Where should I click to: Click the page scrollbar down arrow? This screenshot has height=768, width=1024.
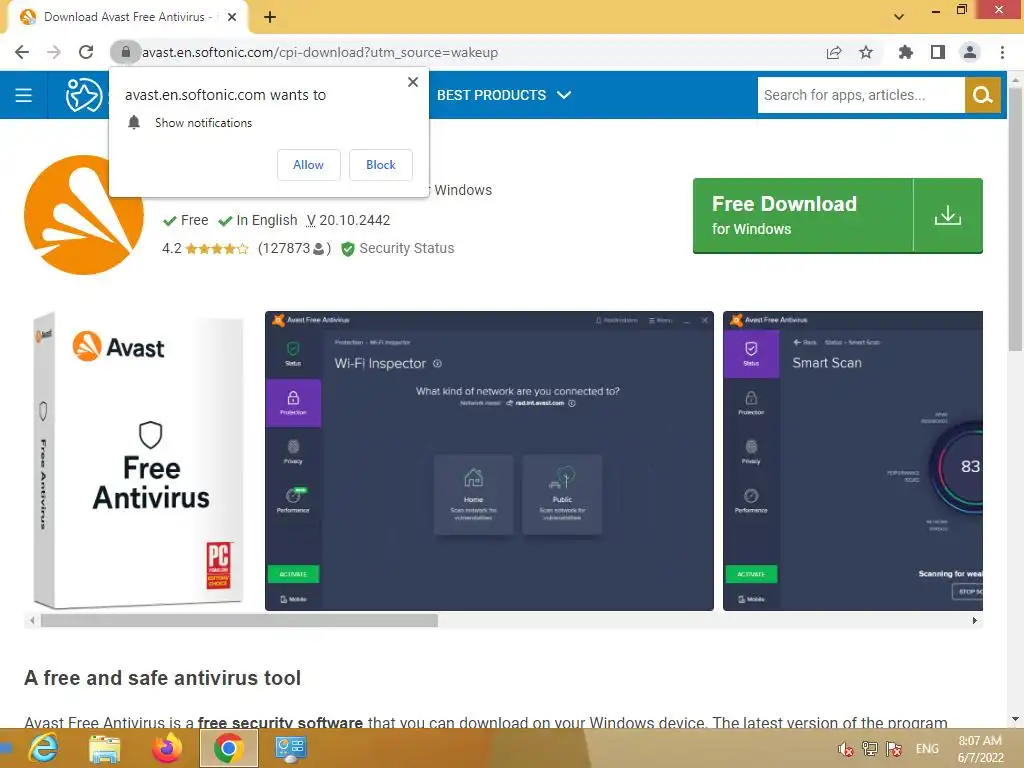[x=1015, y=720]
